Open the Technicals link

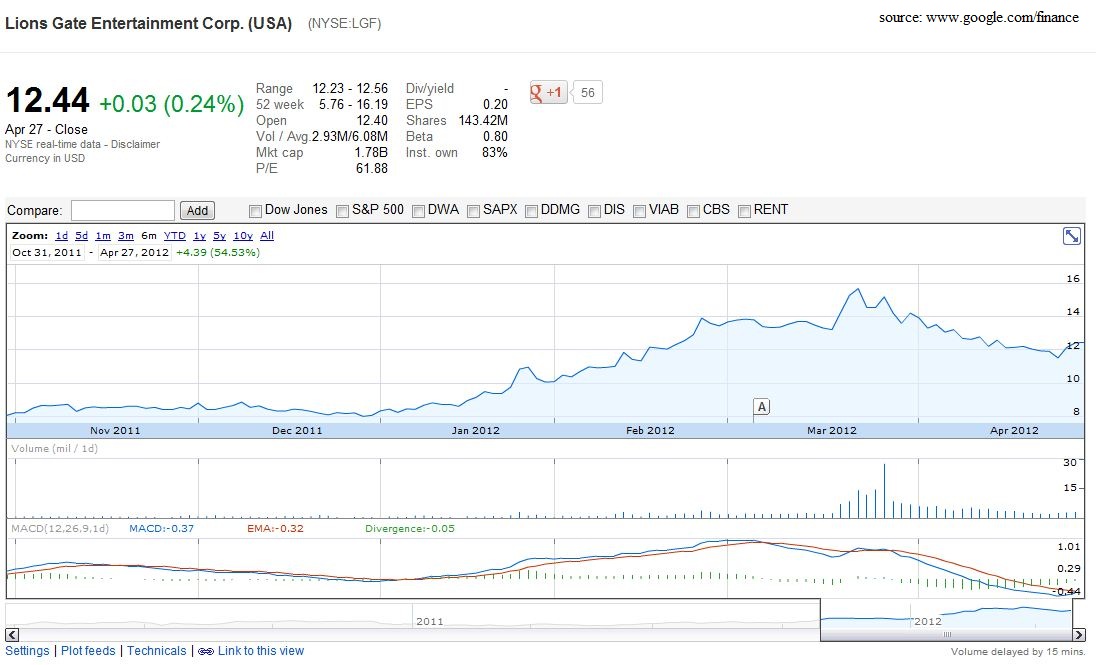pyautogui.click(x=157, y=651)
